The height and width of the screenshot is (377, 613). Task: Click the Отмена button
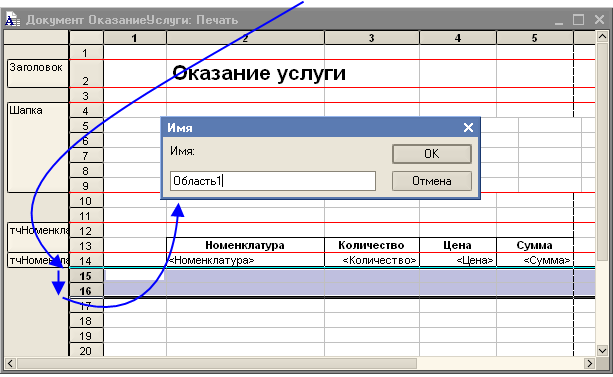pyautogui.click(x=432, y=181)
